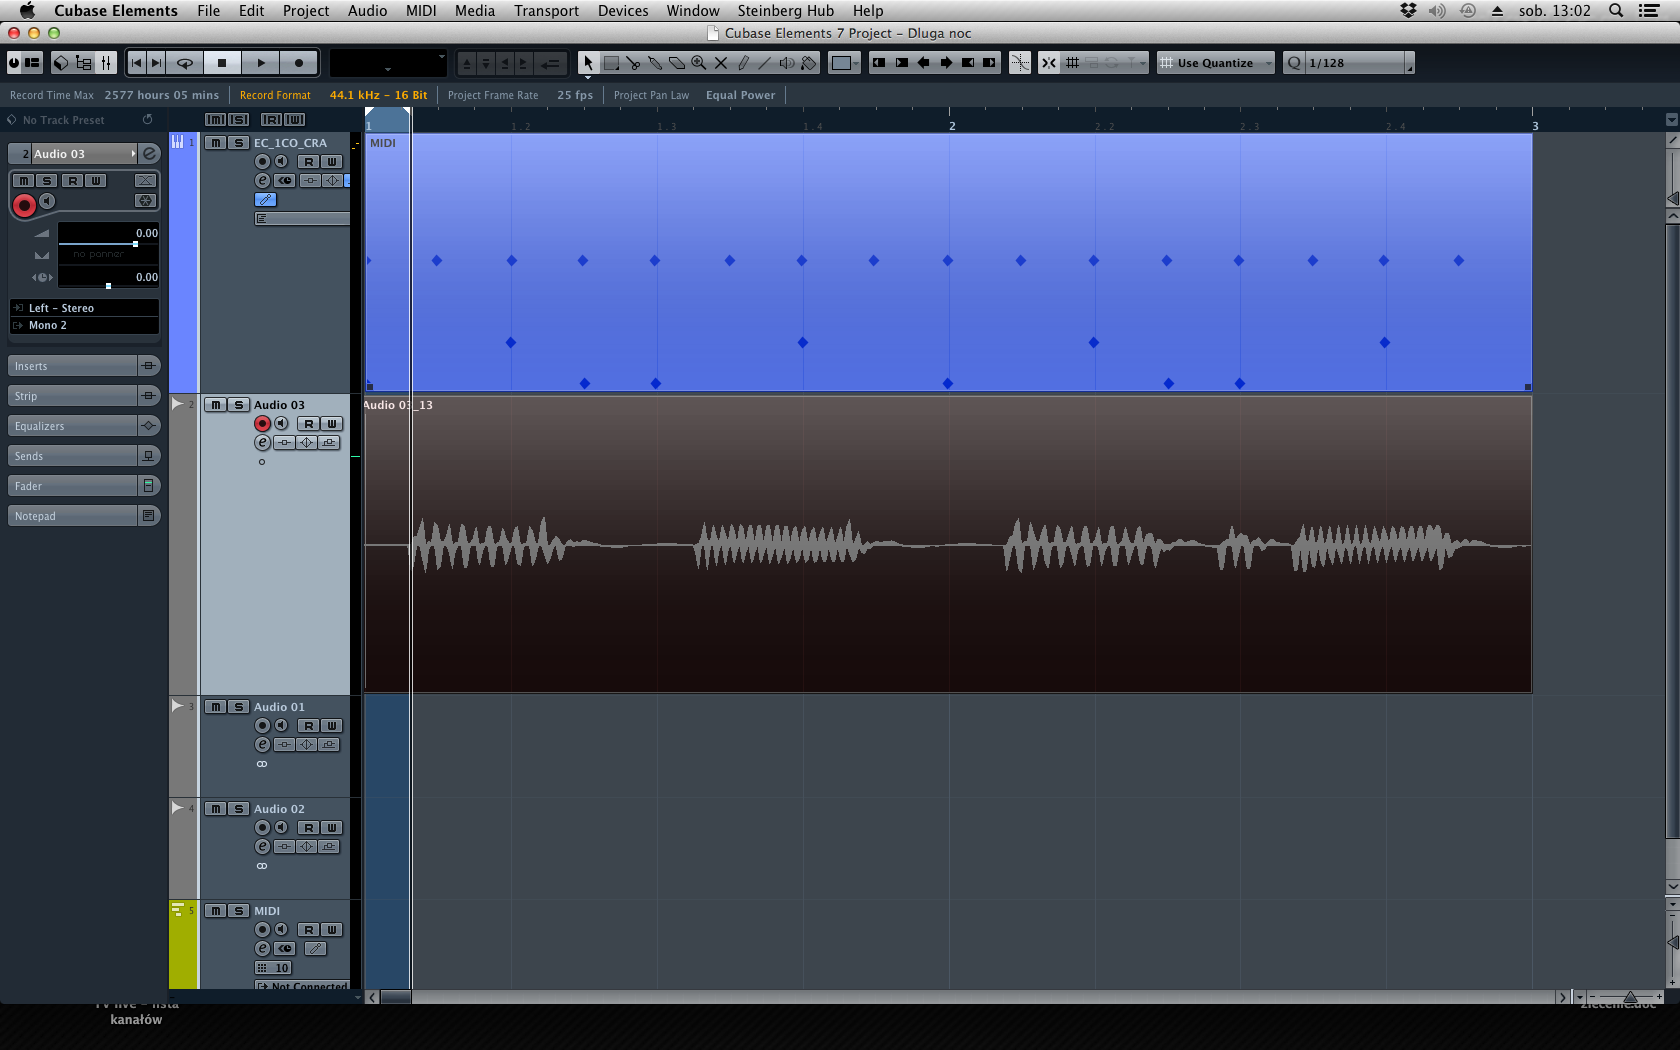Nudge event start to the left
The height and width of the screenshot is (1050, 1680).
point(879,63)
